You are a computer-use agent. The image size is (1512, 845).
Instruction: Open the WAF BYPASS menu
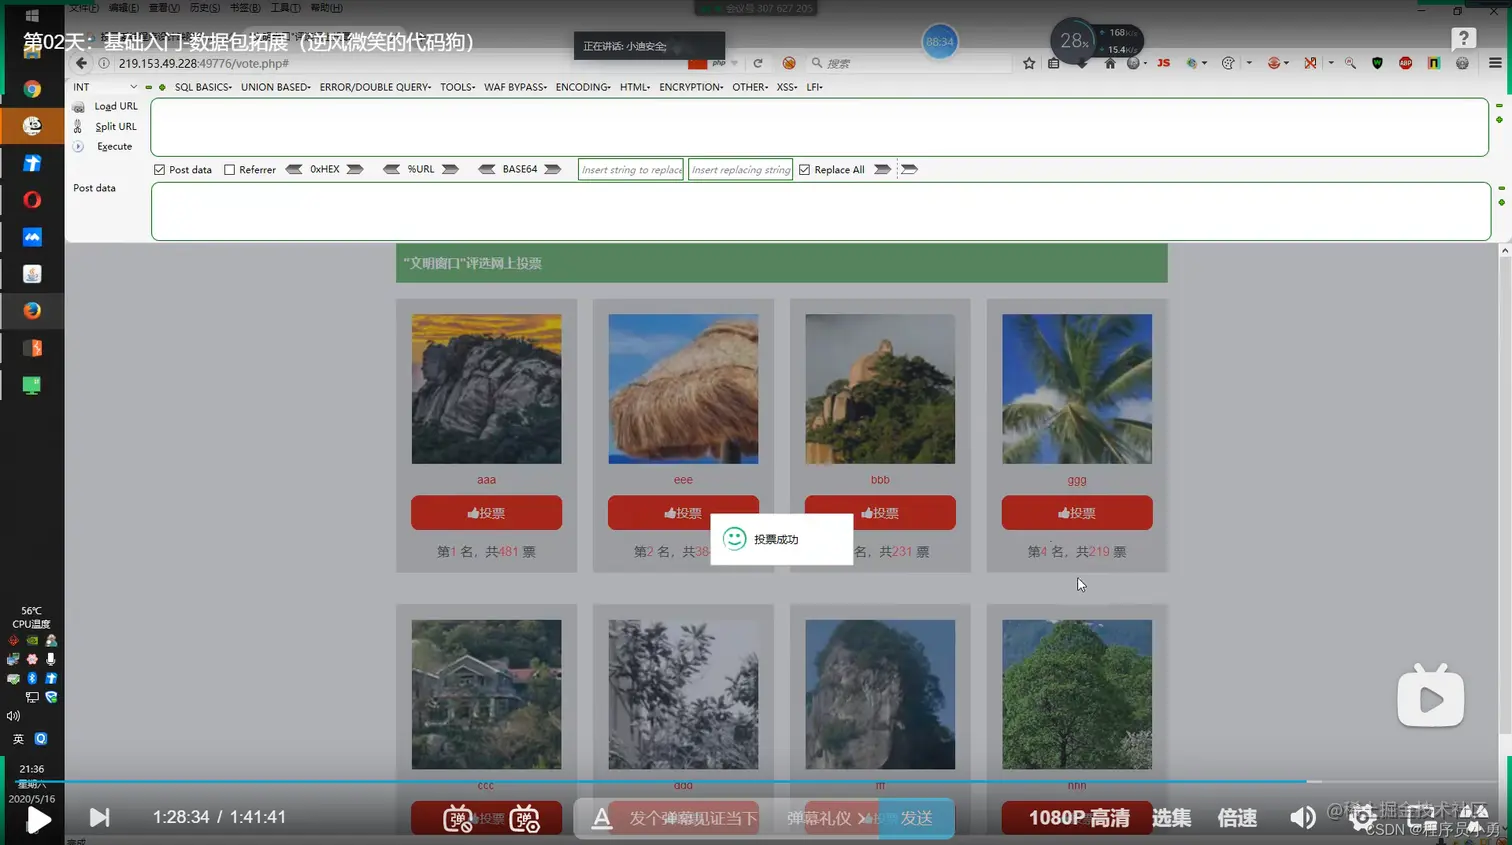(515, 87)
